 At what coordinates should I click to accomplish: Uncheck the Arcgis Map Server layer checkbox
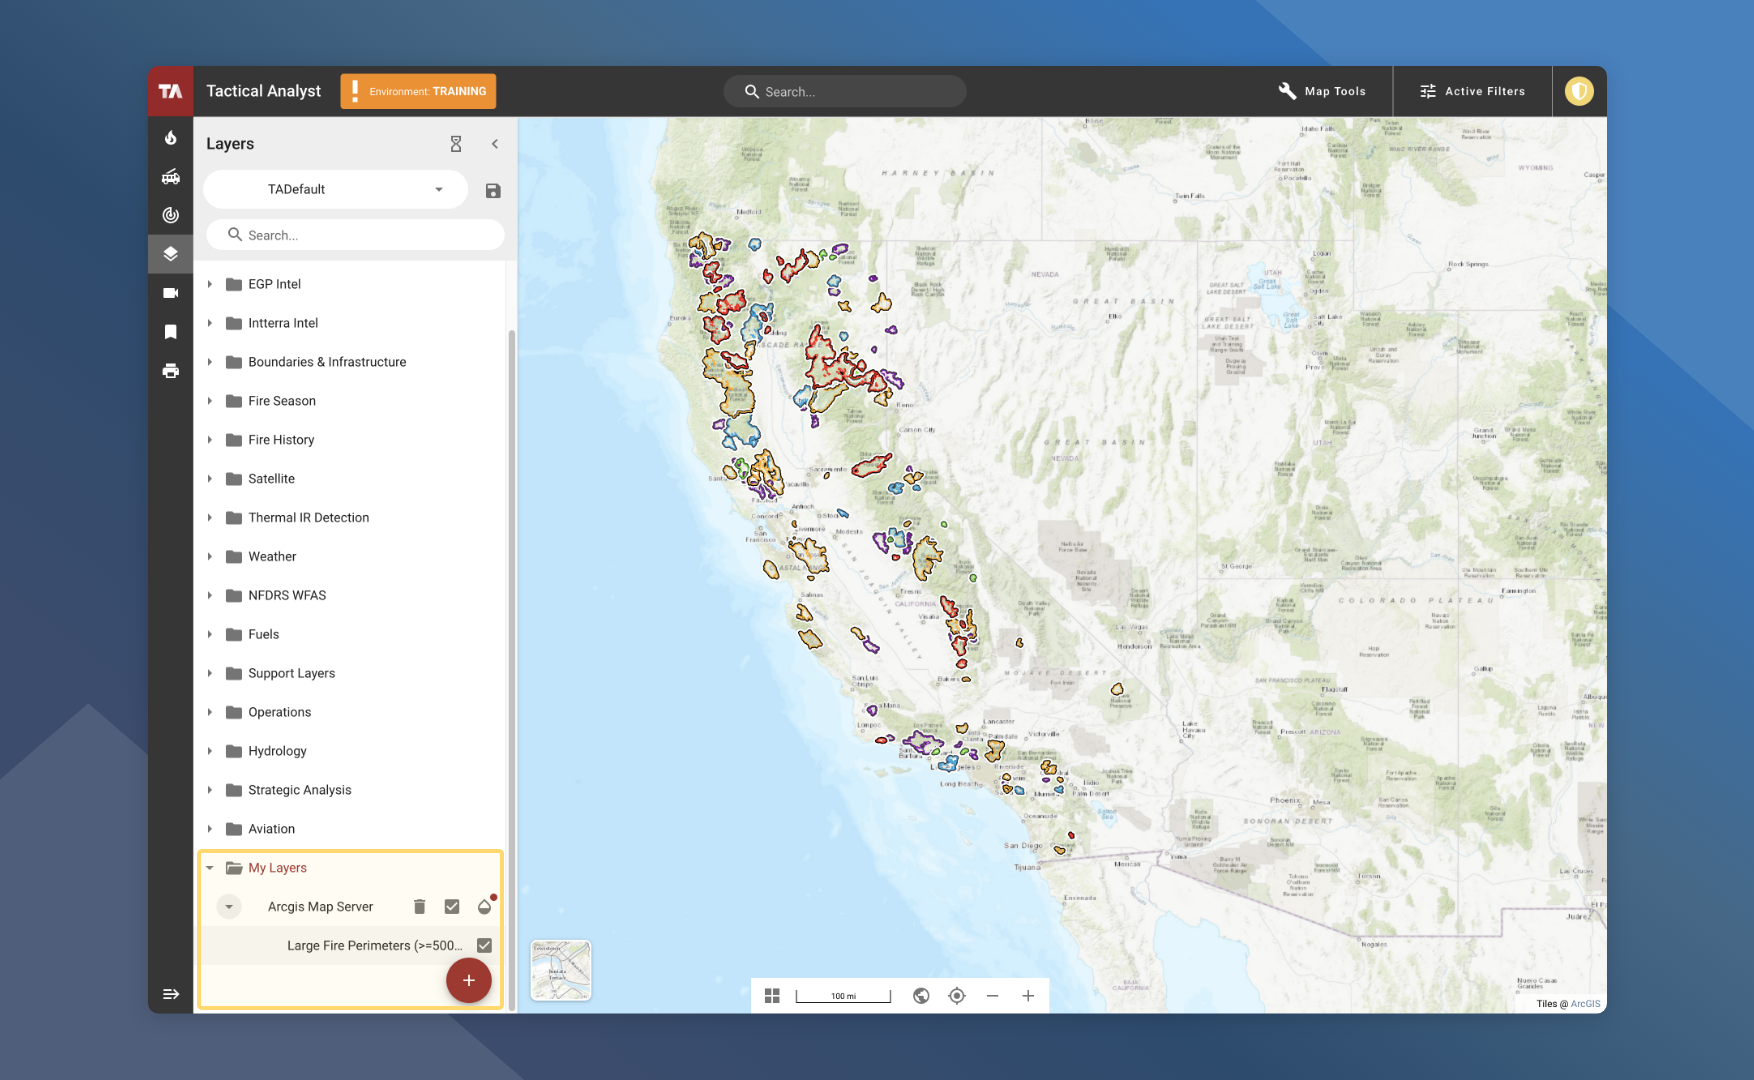[452, 906]
